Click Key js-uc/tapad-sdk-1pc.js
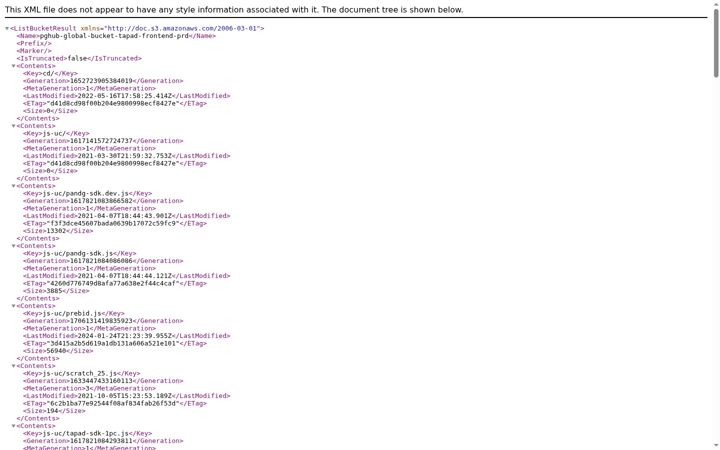This screenshot has height=450, width=720. pos(85,433)
